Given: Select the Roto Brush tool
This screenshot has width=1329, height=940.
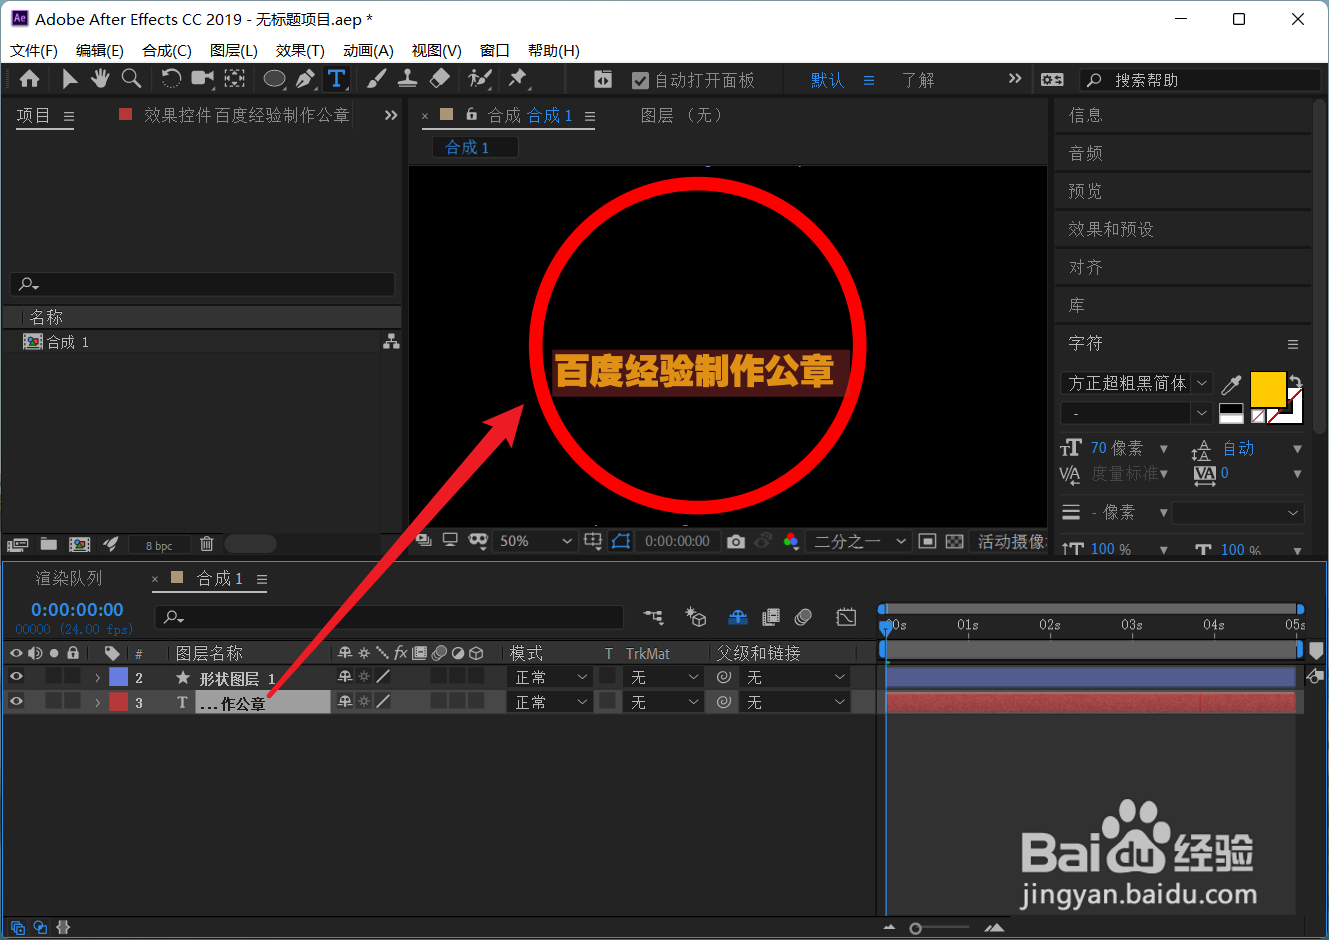Looking at the screenshot, I should [x=481, y=79].
